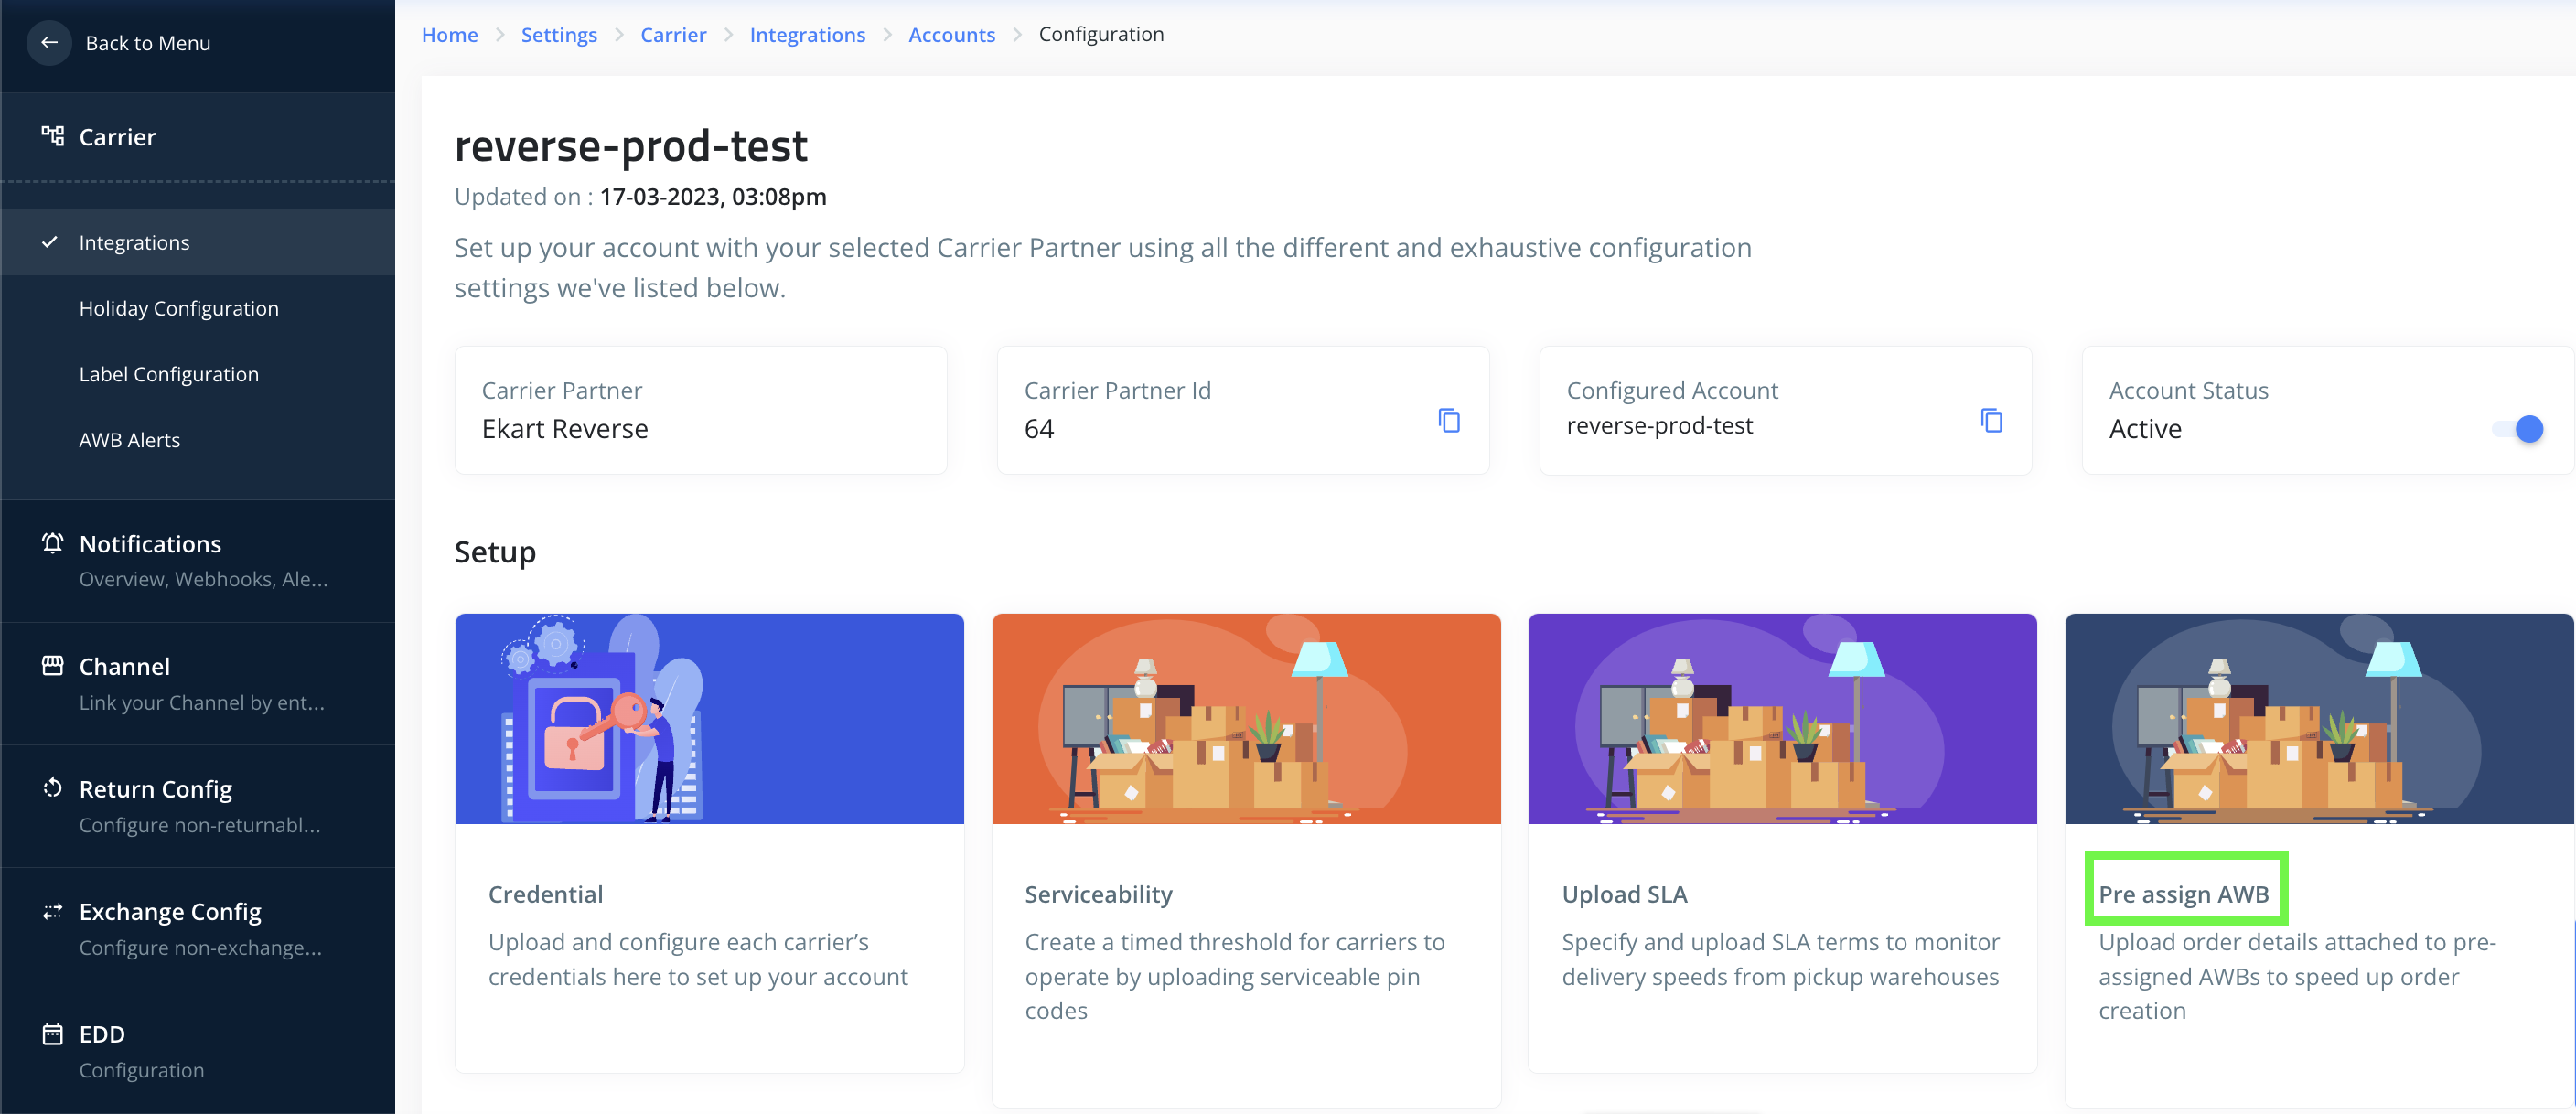Click the Configuration breadcrumb text
2576x1114 pixels.
[x=1101, y=34]
